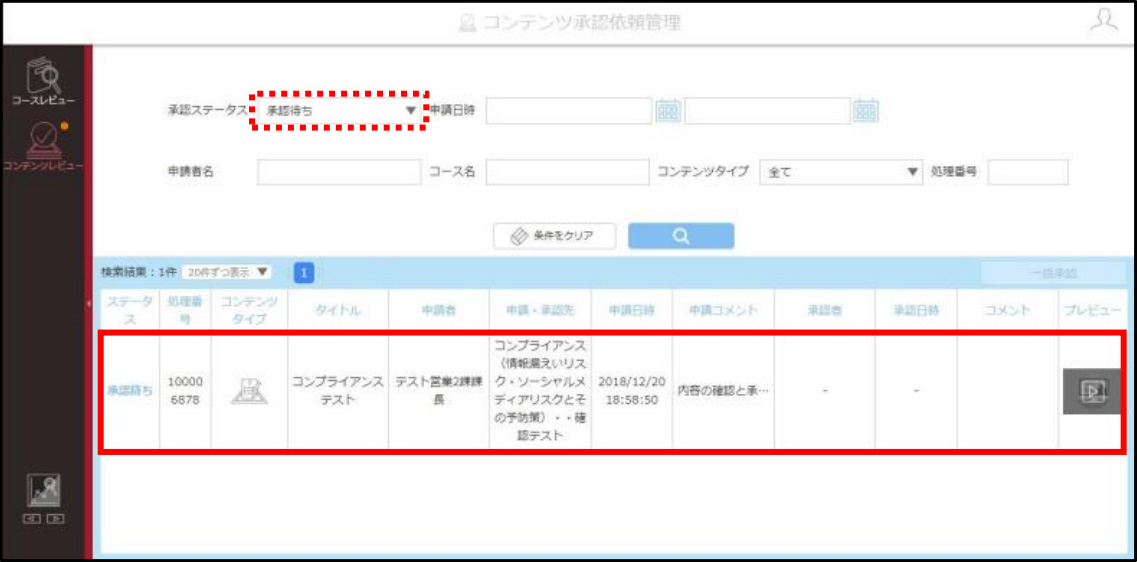Click applicant cell テスト営業2課課長
Image resolution: width=1137 pixels, height=562 pixels.
pyautogui.click(x=439, y=391)
